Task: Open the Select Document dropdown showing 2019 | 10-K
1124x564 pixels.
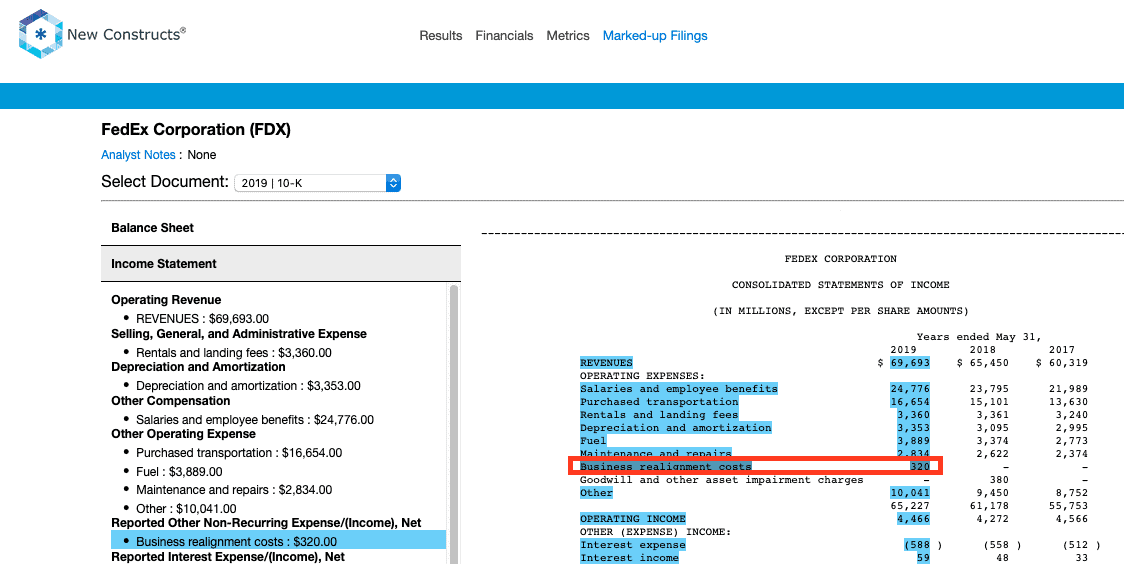Action: [318, 183]
